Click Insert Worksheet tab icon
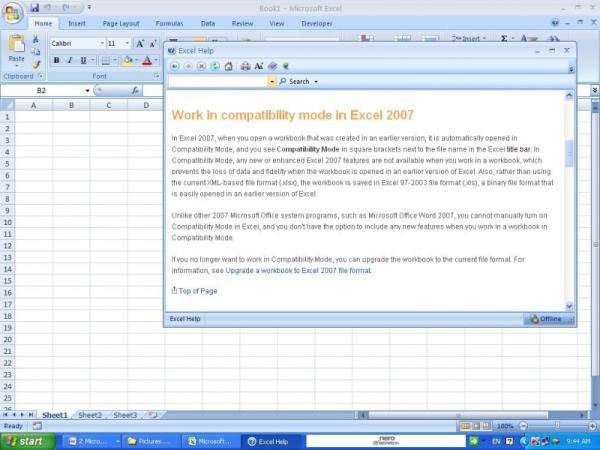Image resolution: width=600 pixels, height=450 pixels. pyautogui.click(x=153, y=414)
